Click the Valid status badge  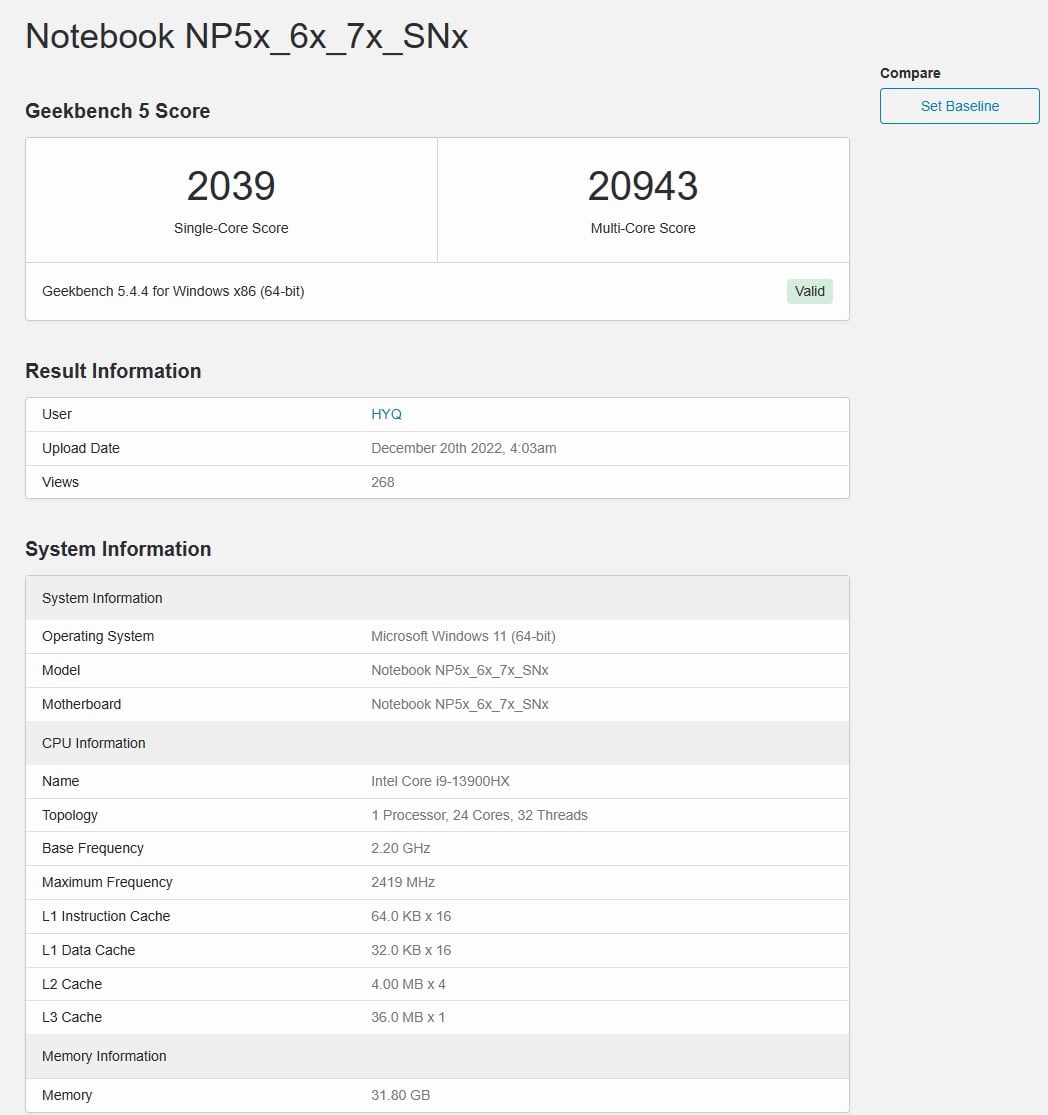809,291
